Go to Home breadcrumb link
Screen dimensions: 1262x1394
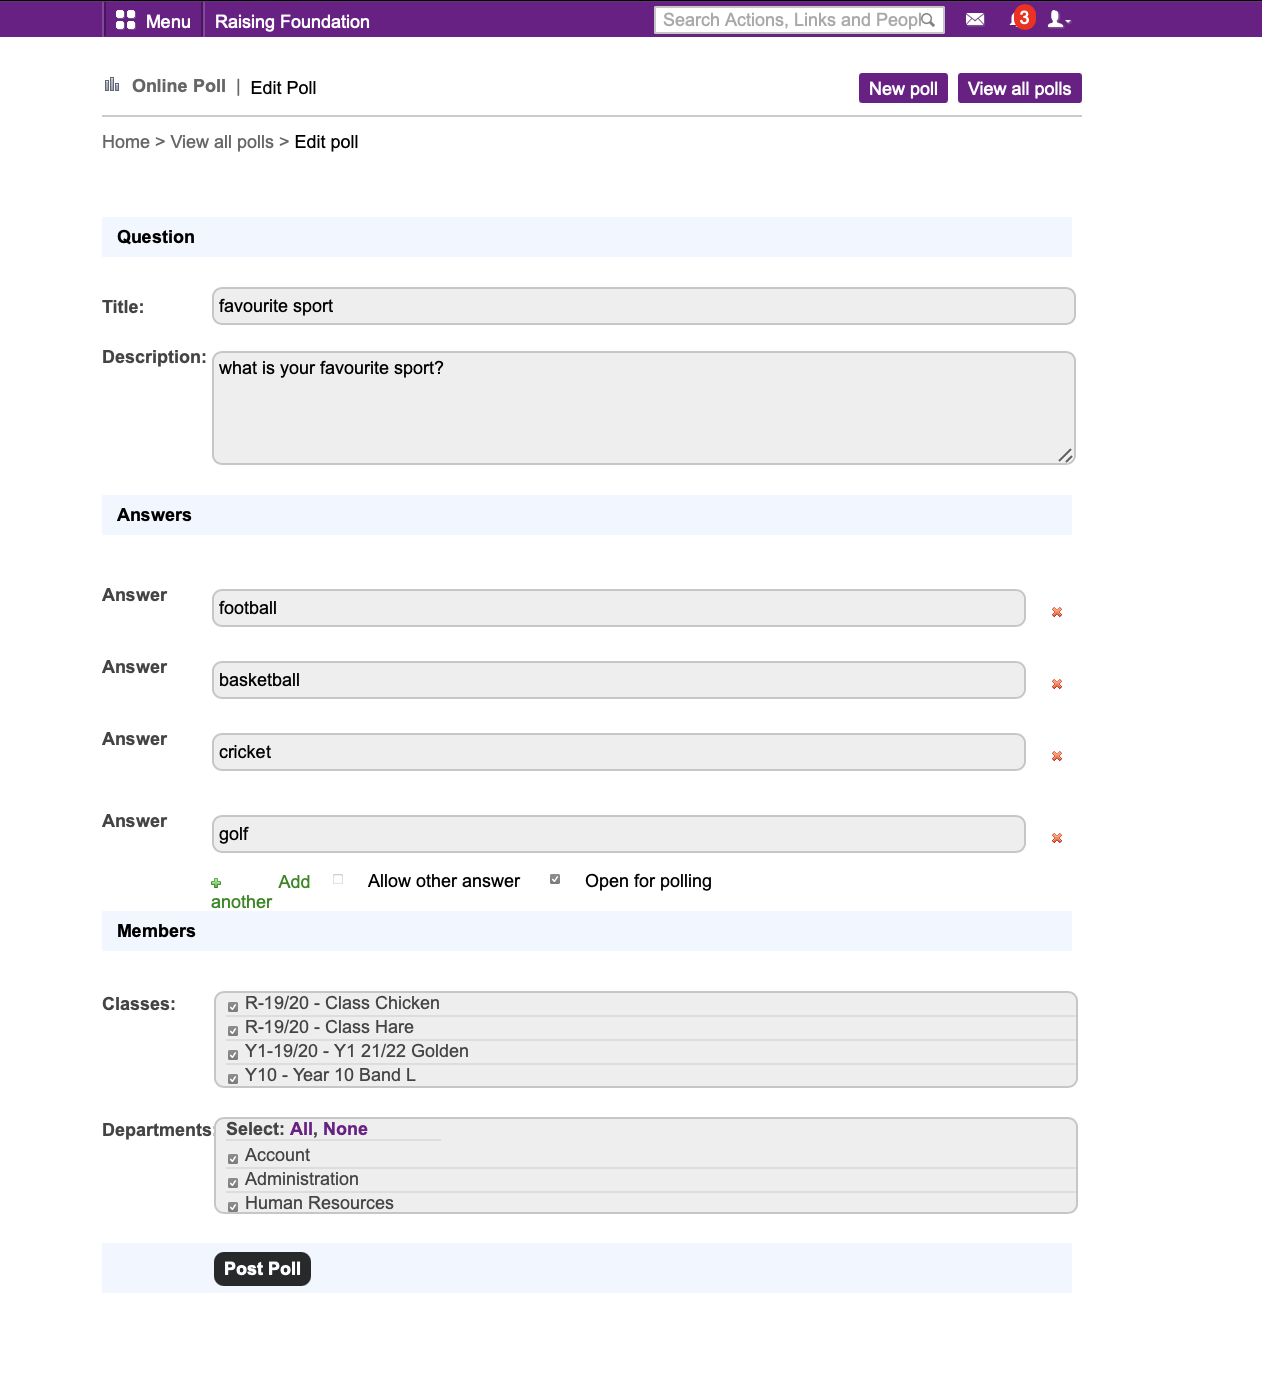pyautogui.click(x=126, y=142)
